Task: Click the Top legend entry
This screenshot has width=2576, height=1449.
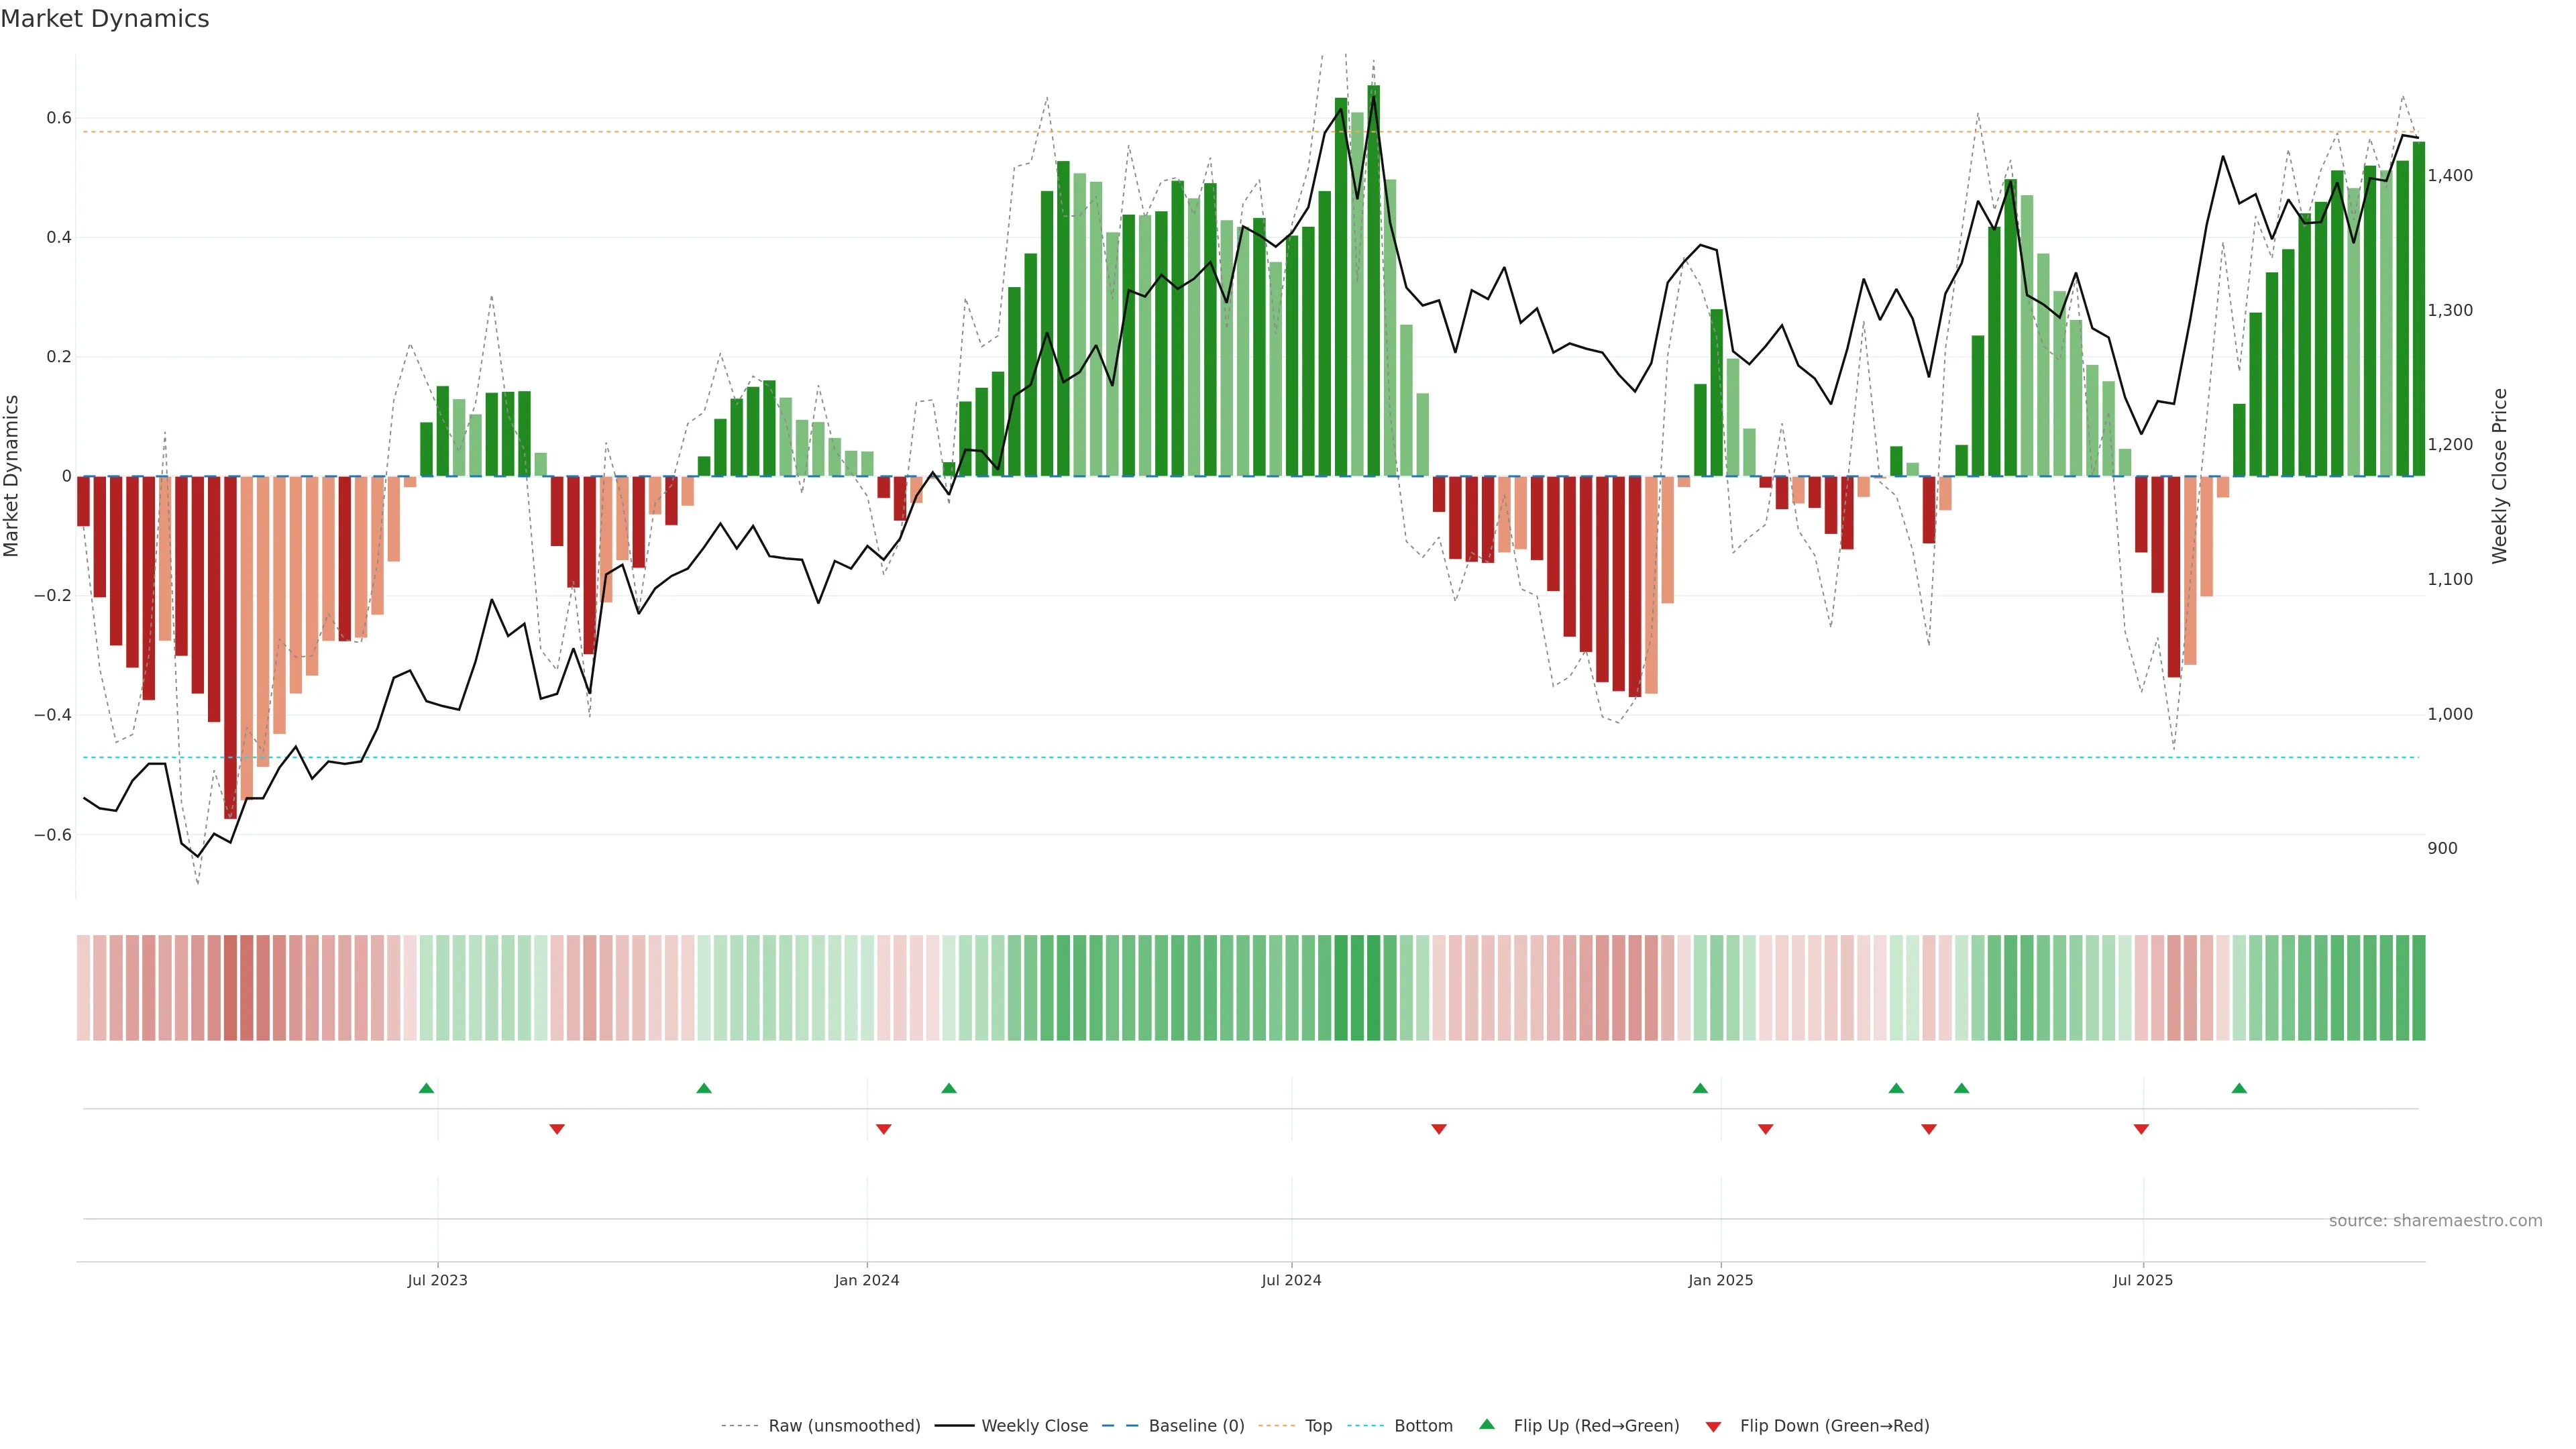Action: point(1318,1426)
